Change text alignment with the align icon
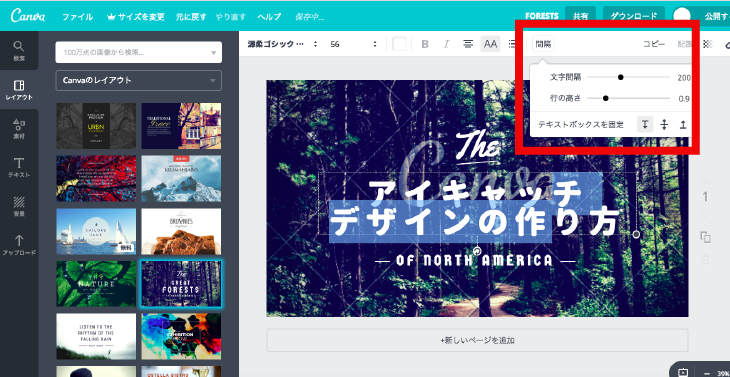The height and width of the screenshot is (377, 730). click(x=468, y=44)
